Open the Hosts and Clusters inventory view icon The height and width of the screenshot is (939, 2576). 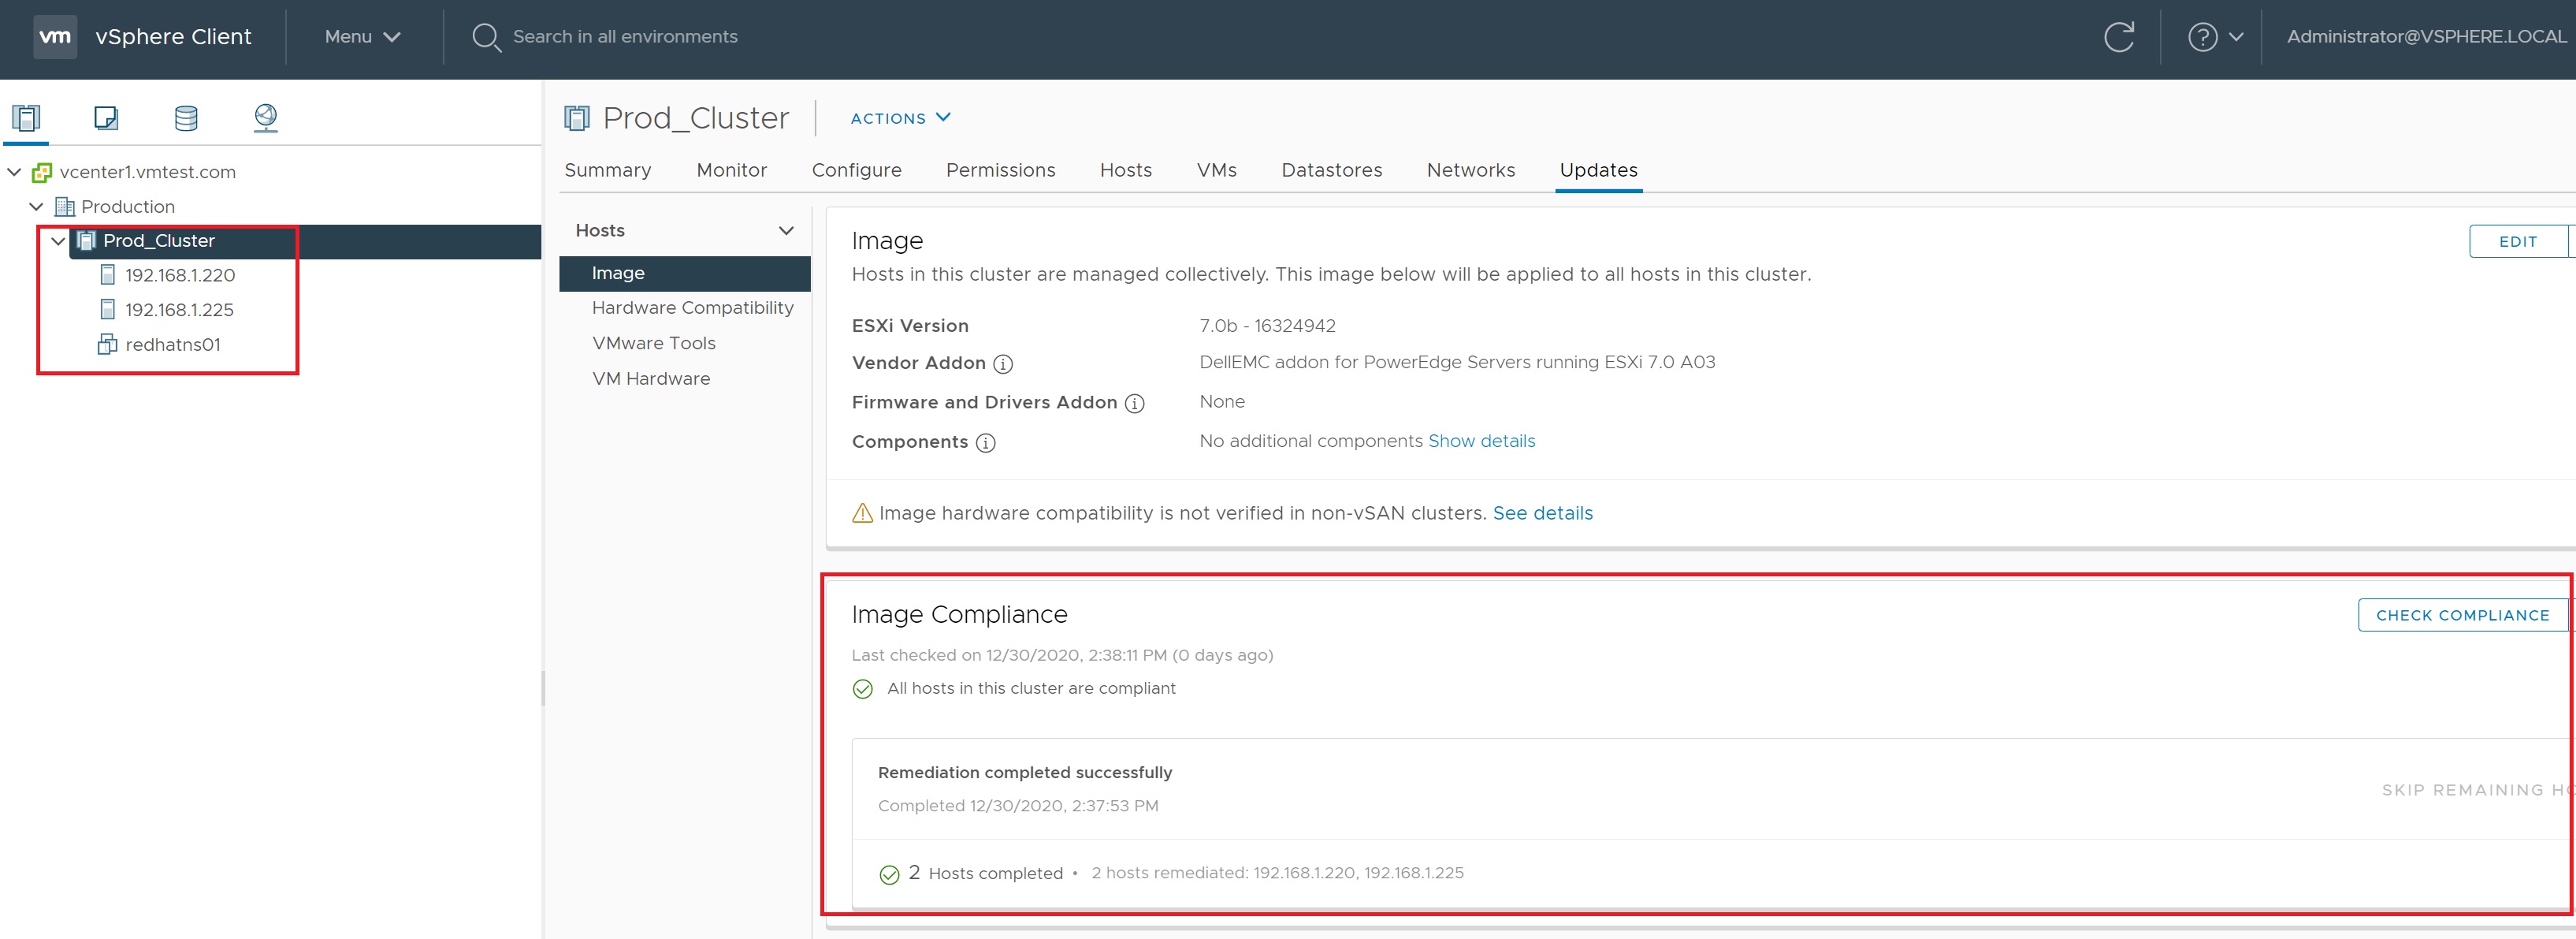[26, 118]
